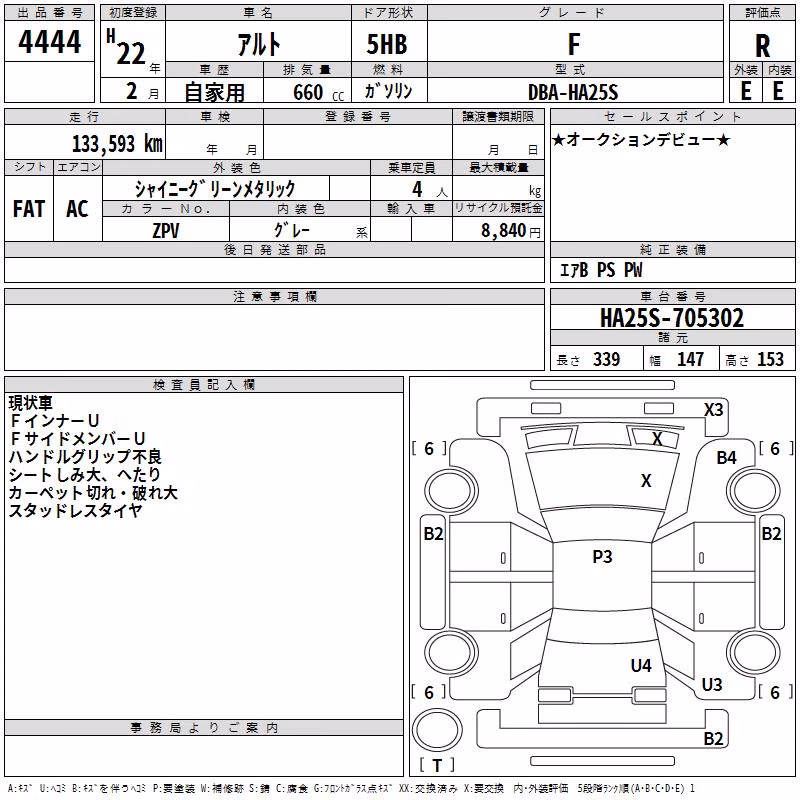Click registration month 2 月
Image resolution: width=800 pixels, height=800 pixels.
tap(142, 91)
